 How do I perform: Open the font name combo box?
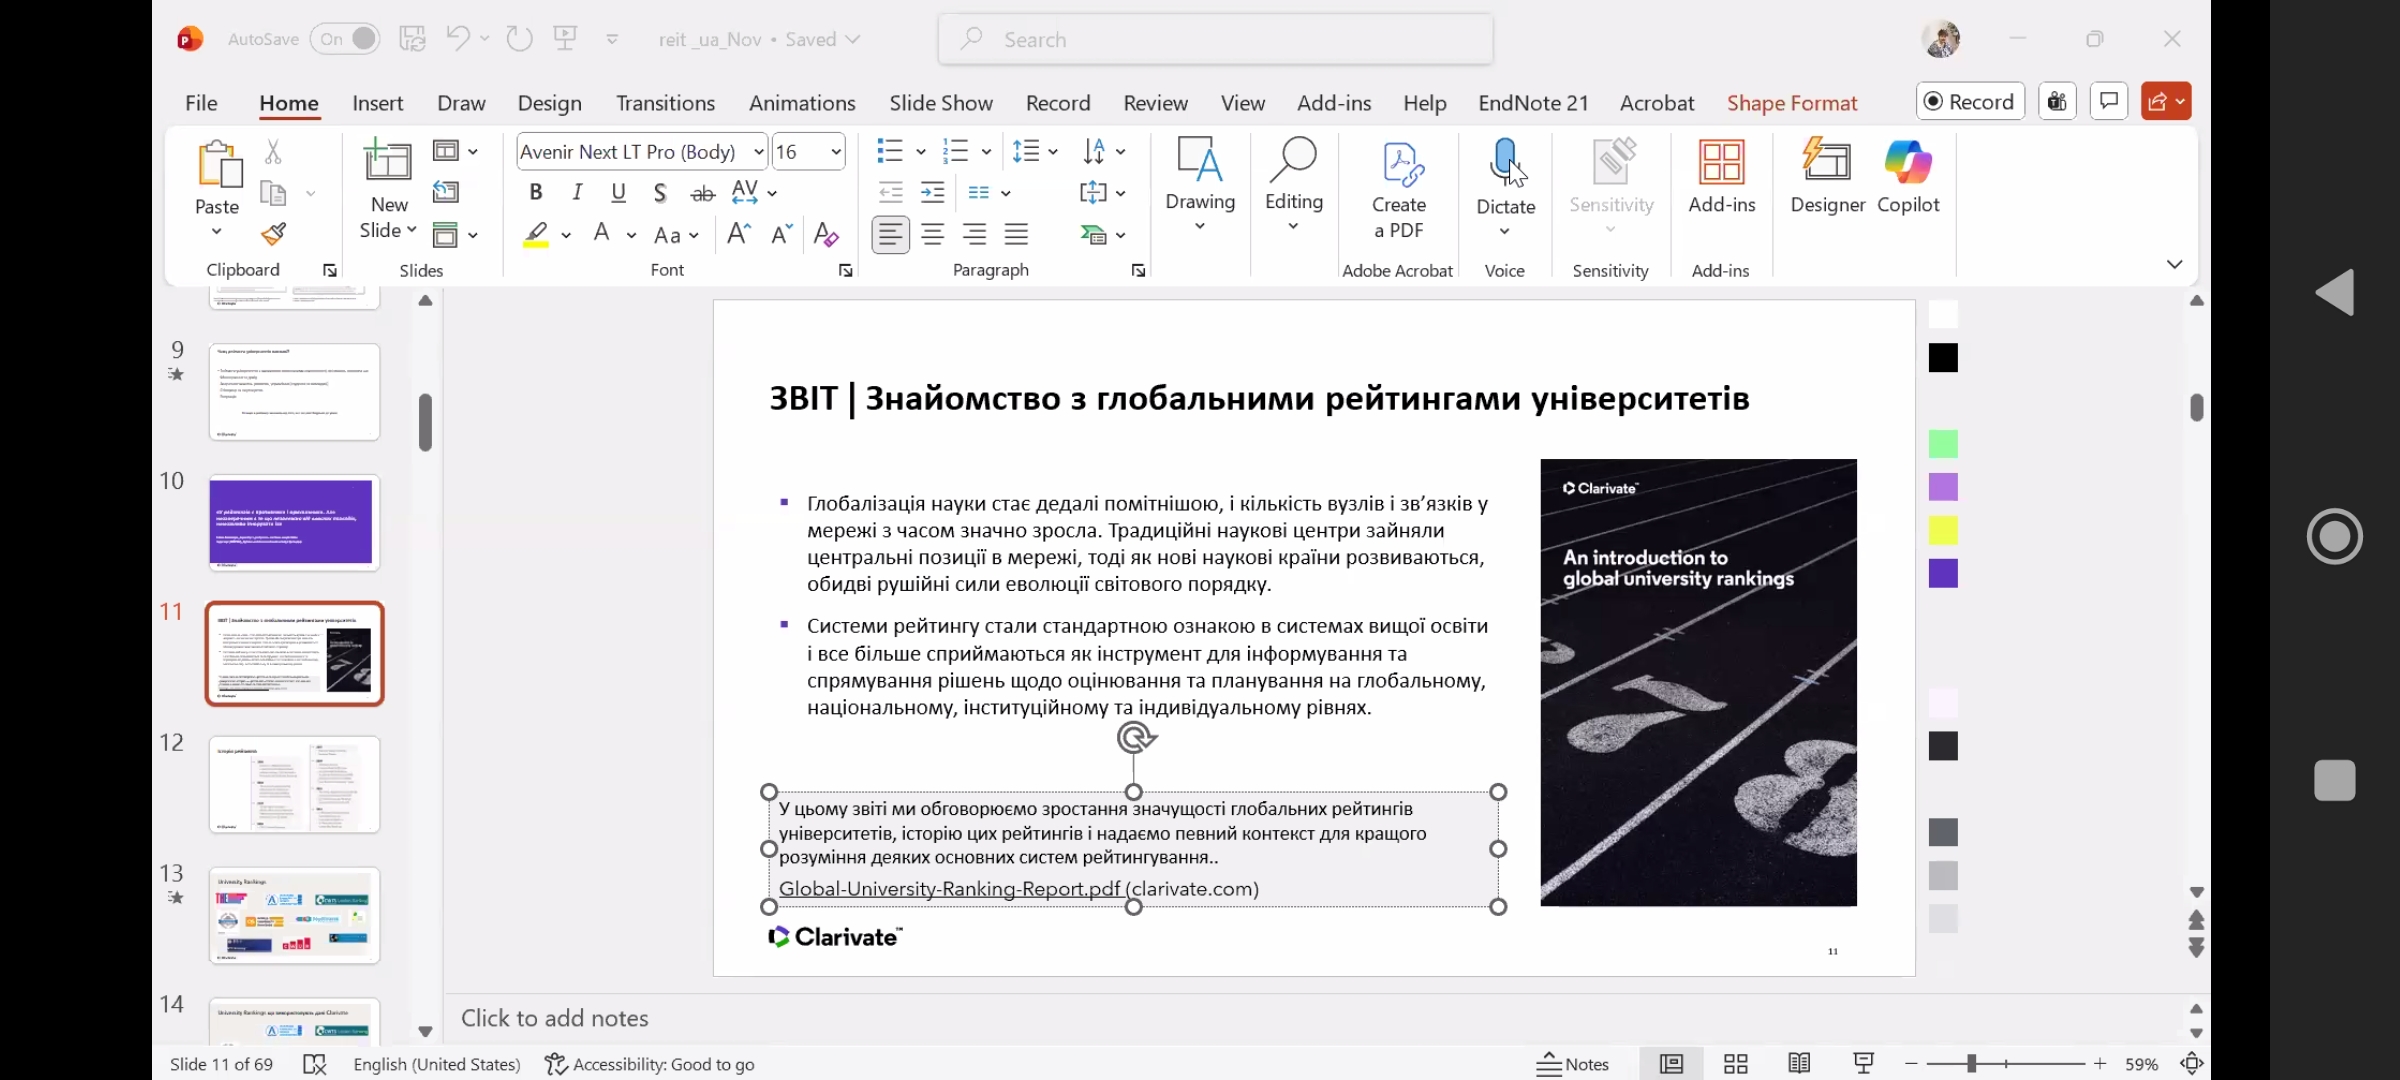pyautogui.click(x=759, y=152)
